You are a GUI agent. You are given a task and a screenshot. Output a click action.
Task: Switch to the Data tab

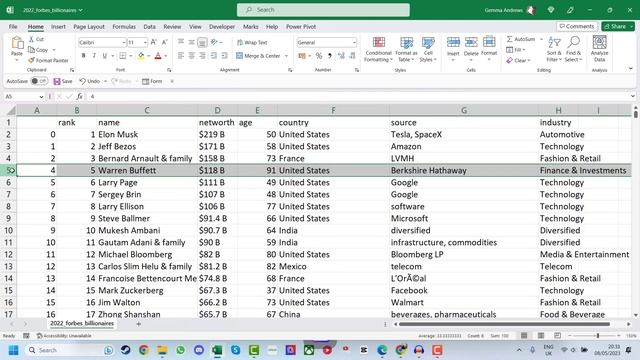[x=149, y=27]
